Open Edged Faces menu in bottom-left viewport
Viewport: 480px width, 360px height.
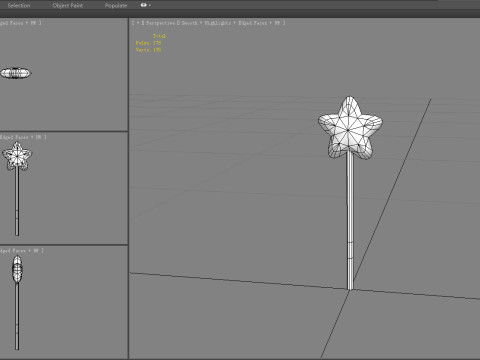coord(13,250)
